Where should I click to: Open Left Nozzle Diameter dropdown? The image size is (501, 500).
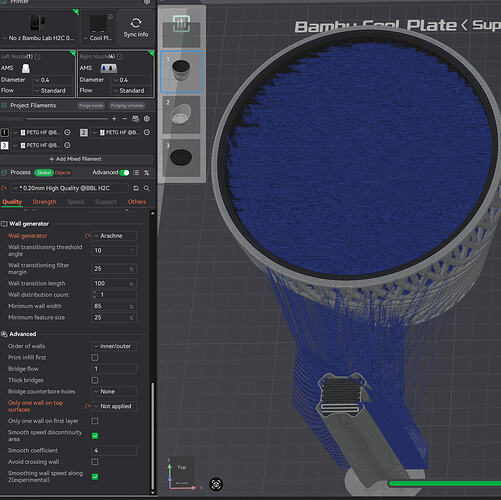coord(53,80)
